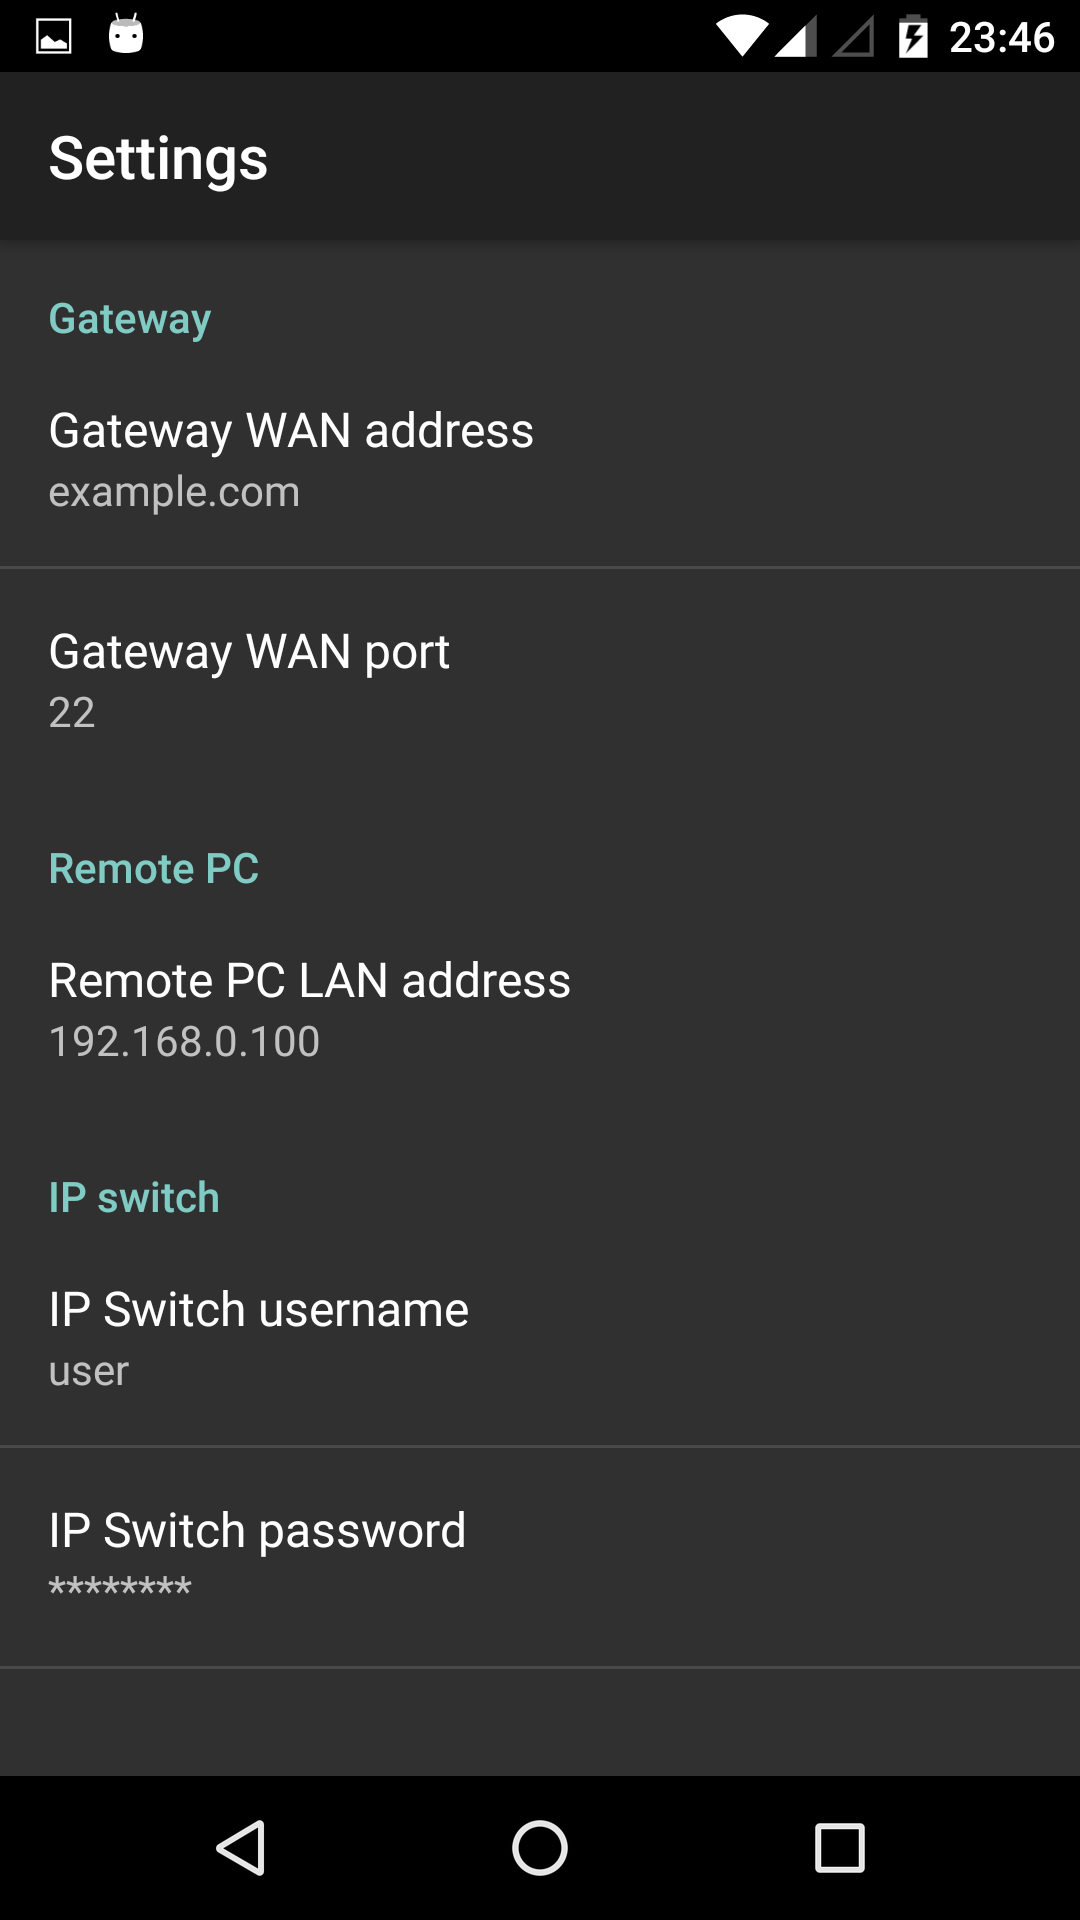Tap the full cellular signal icon
Viewport: 1080px width, 1920px height.
(795, 37)
